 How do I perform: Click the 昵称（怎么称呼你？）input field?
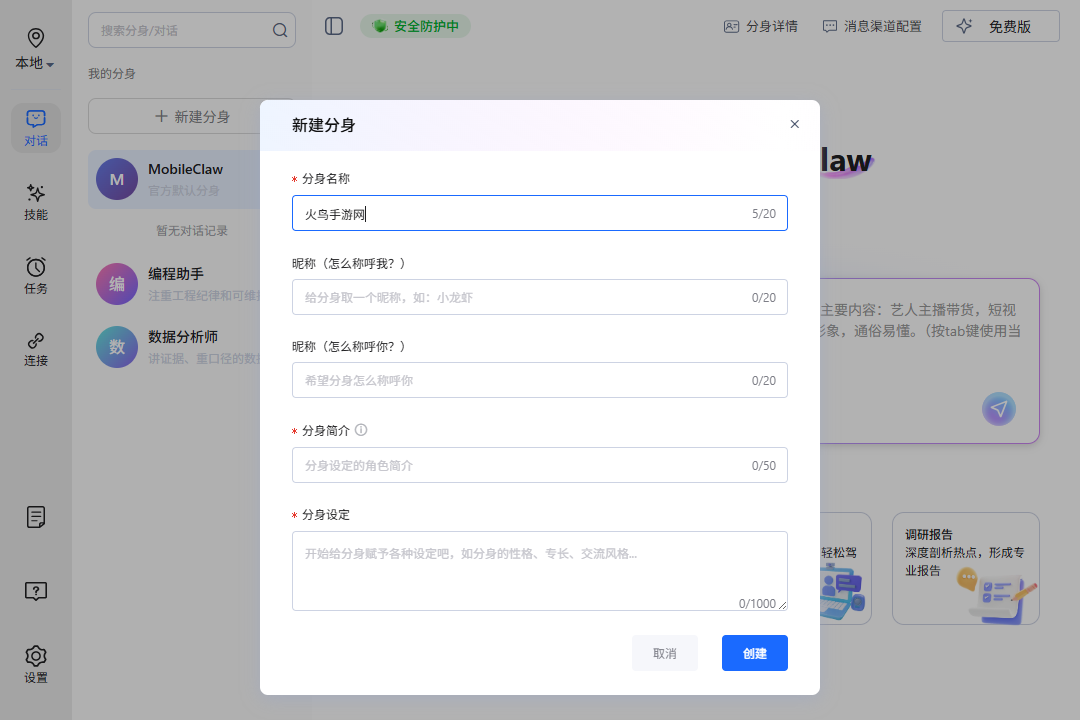pos(539,380)
